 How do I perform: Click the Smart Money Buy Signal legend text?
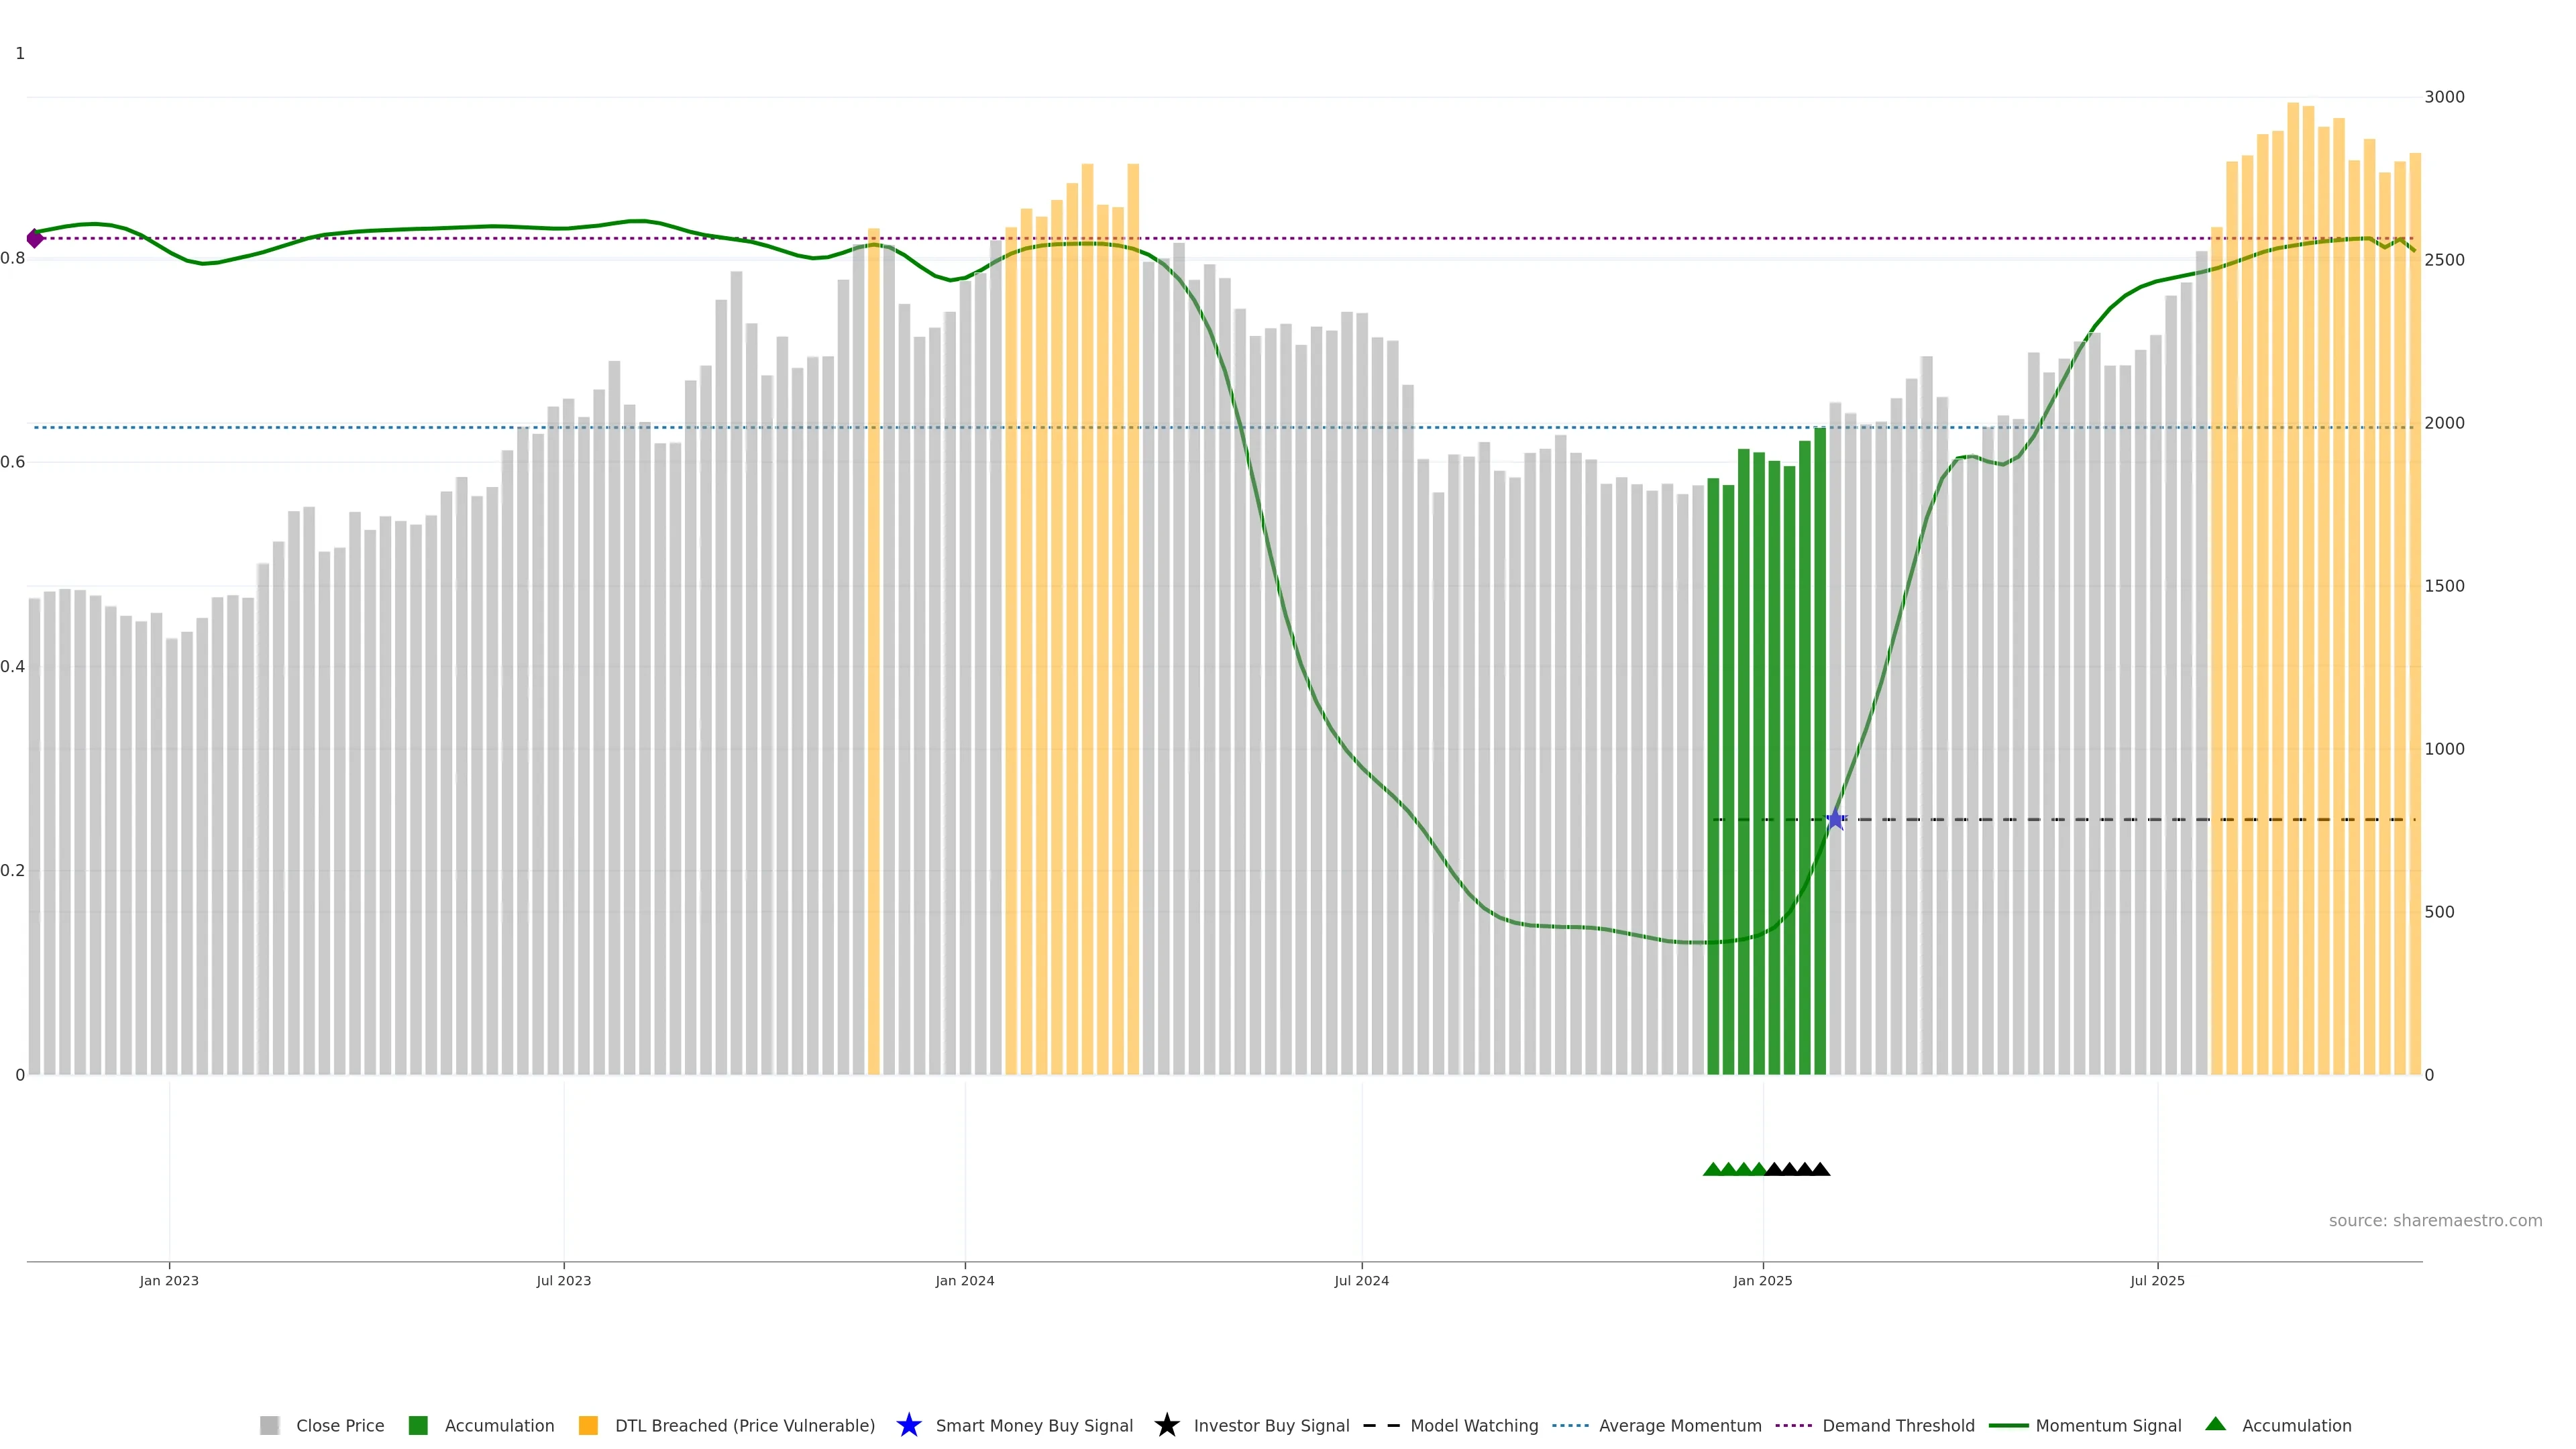click(x=1034, y=1425)
